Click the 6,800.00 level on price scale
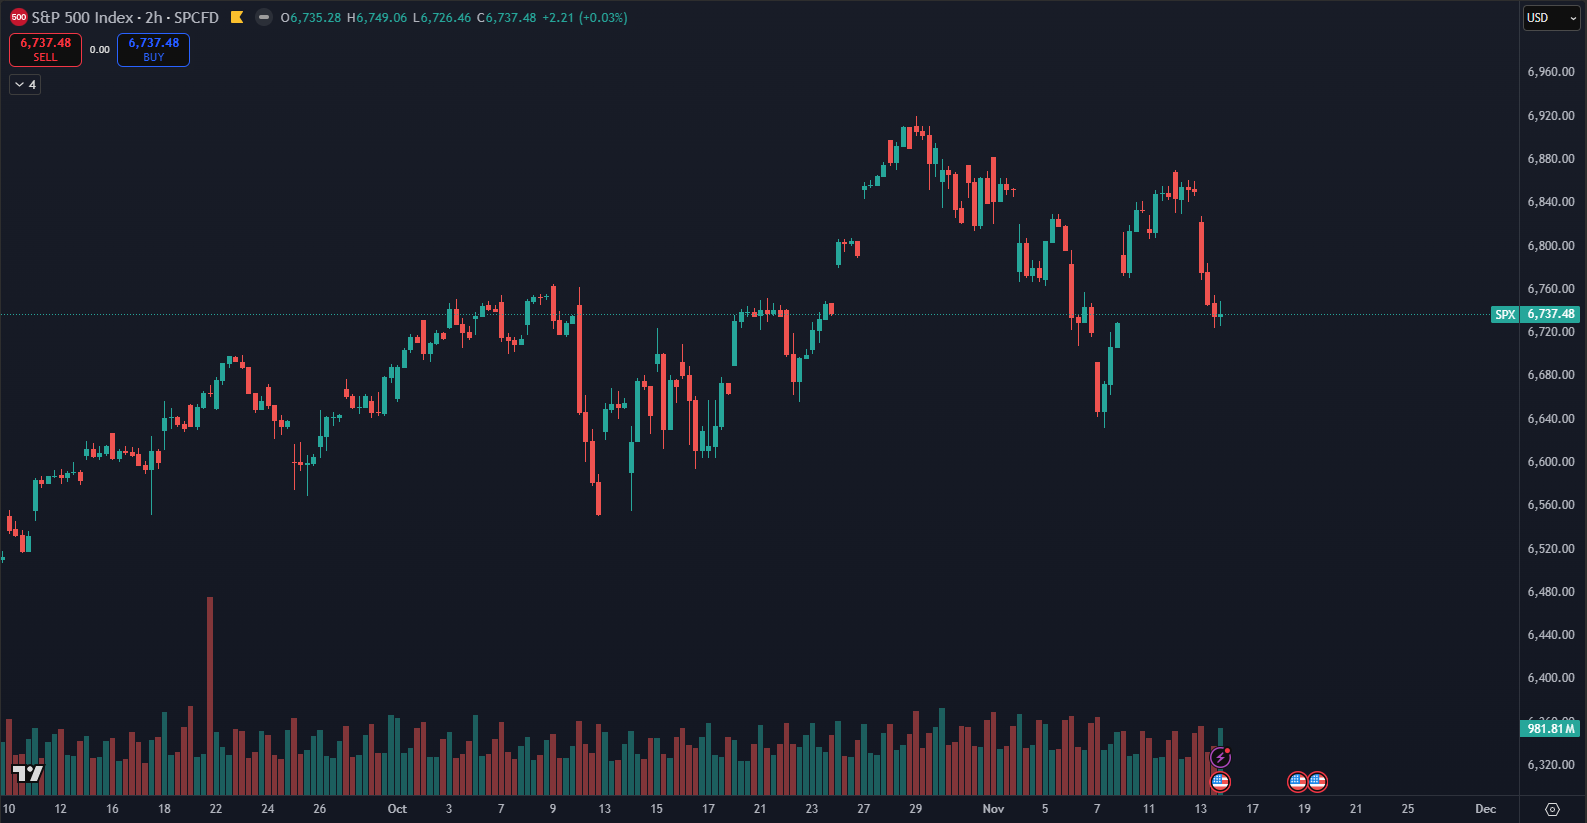The image size is (1587, 823). (x=1551, y=245)
